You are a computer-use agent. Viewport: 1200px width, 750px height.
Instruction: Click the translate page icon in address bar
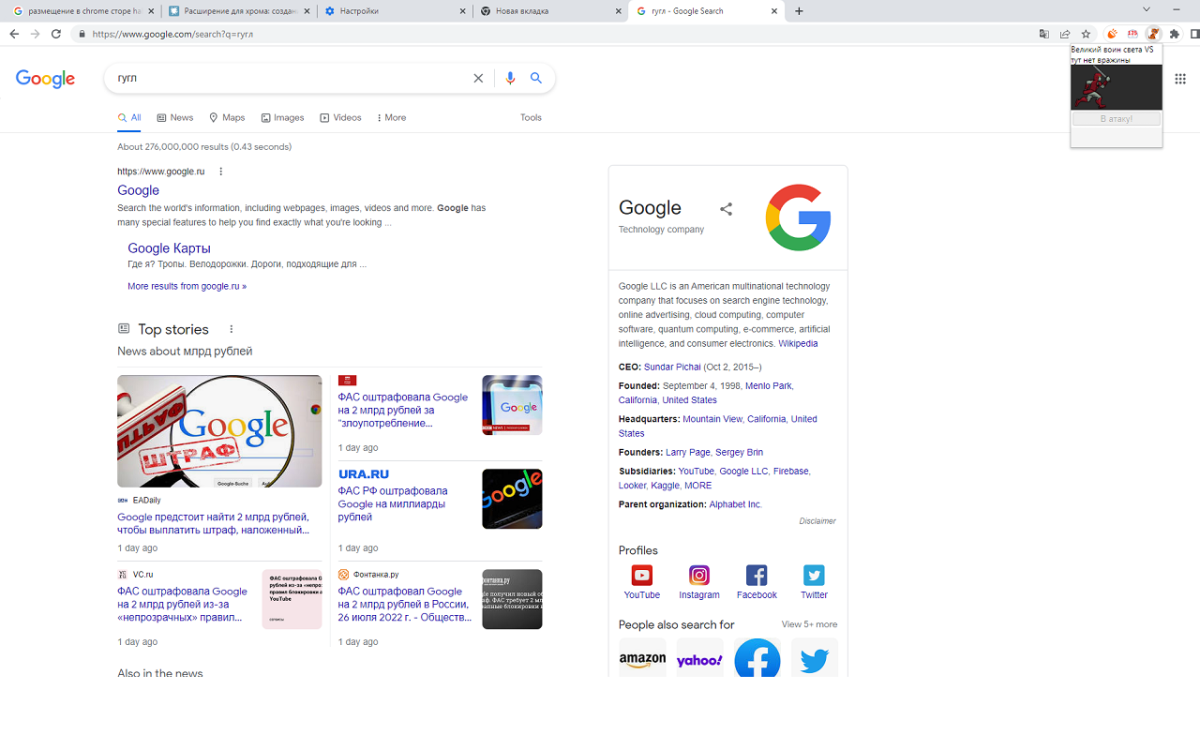tap(1044, 34)
